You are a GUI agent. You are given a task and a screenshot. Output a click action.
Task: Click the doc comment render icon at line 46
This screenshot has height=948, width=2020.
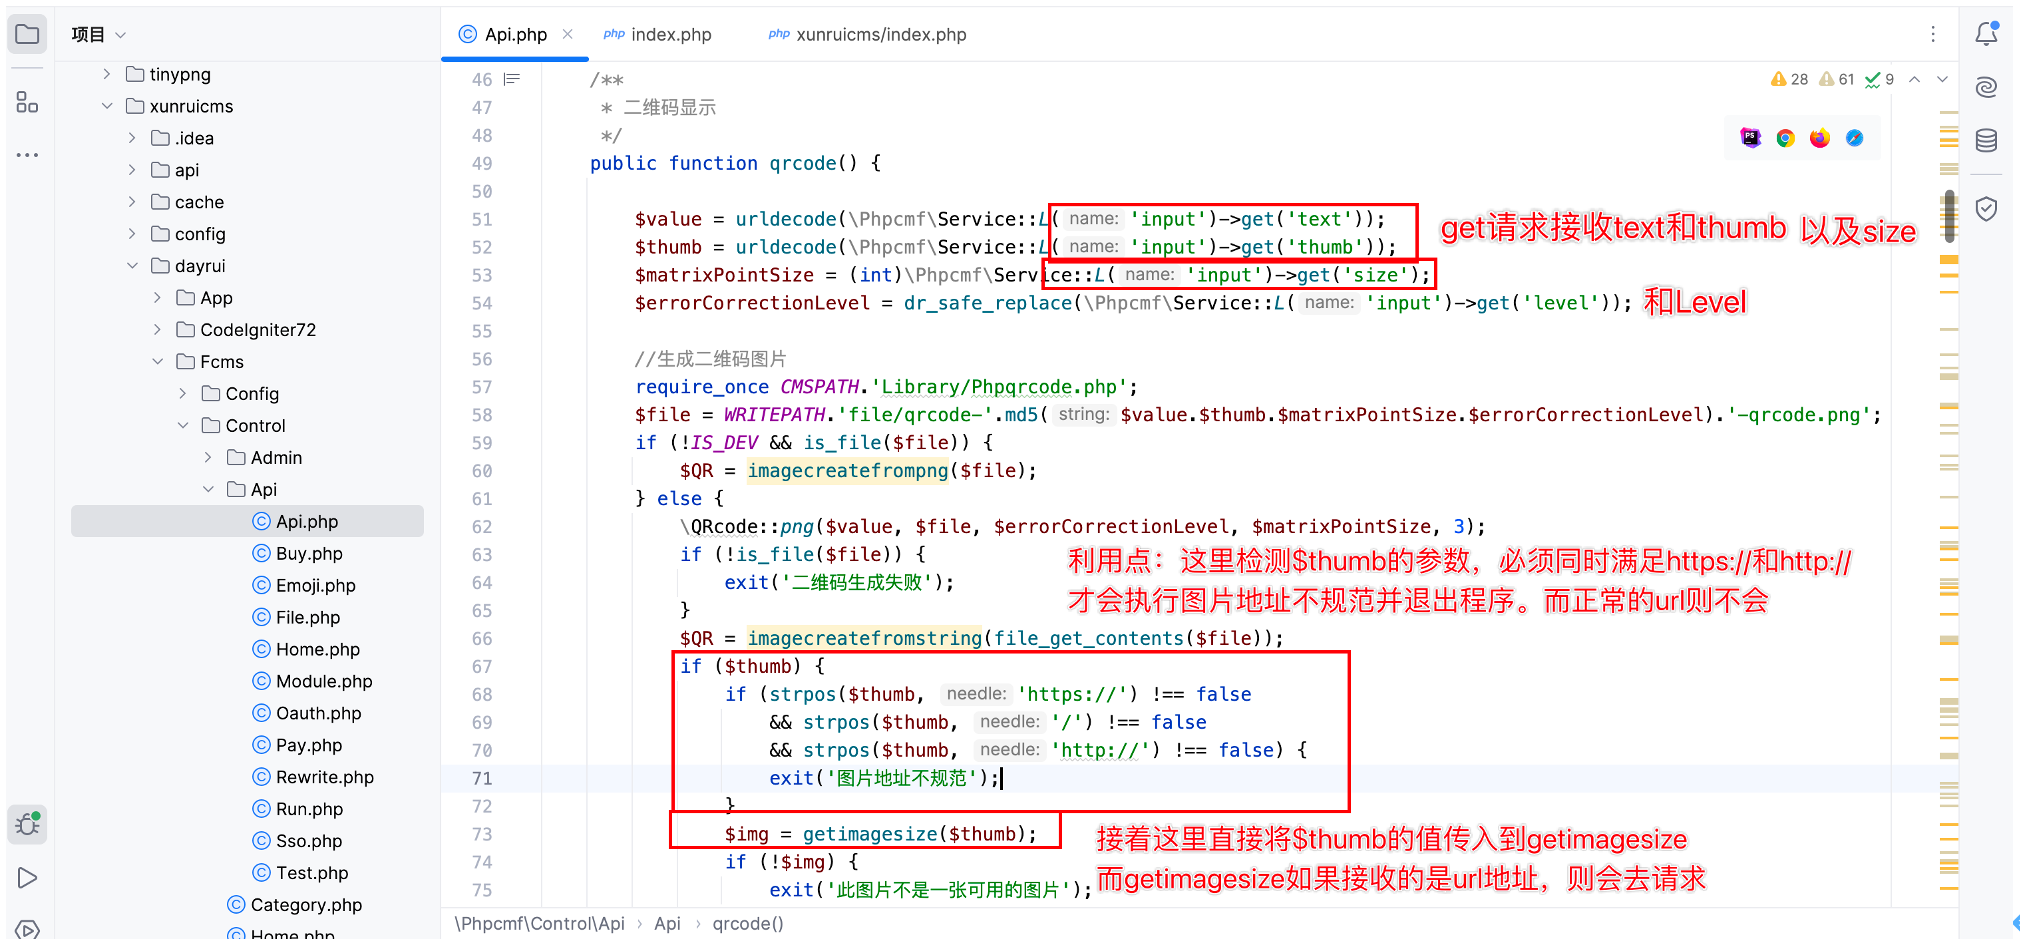[x=512, y=79]
